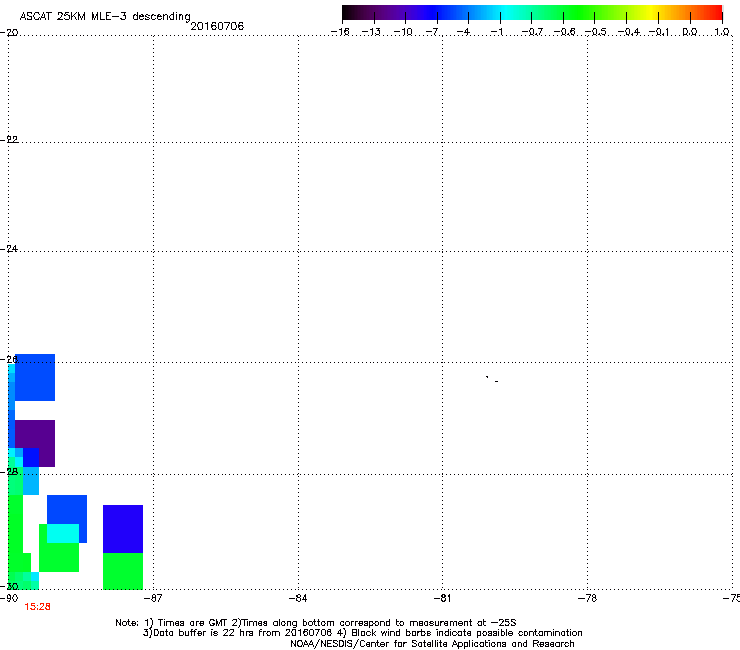Click the -78 longitude axis label
This screenshot has width=740, height=650.
click(x=587, y=598)
